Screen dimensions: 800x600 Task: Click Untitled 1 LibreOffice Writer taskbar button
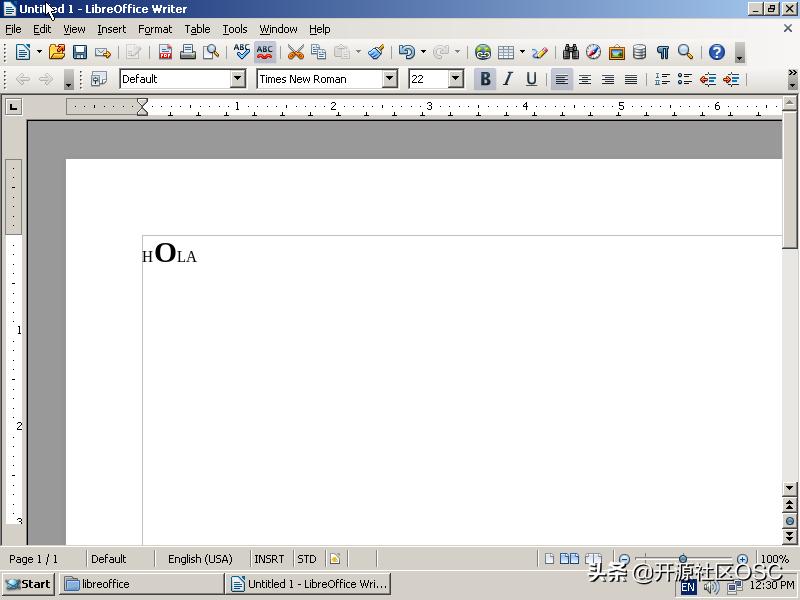click(308, 584)
